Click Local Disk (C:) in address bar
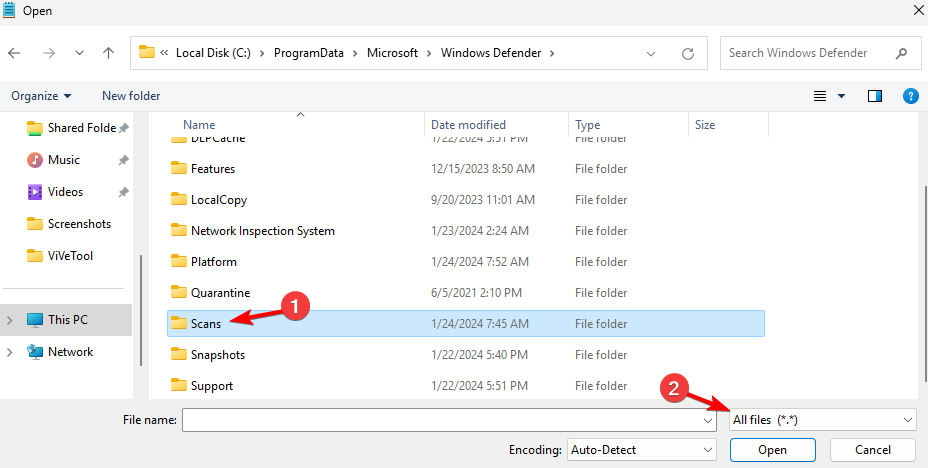Viewport: 928px width, 468px height. (214, 53)
